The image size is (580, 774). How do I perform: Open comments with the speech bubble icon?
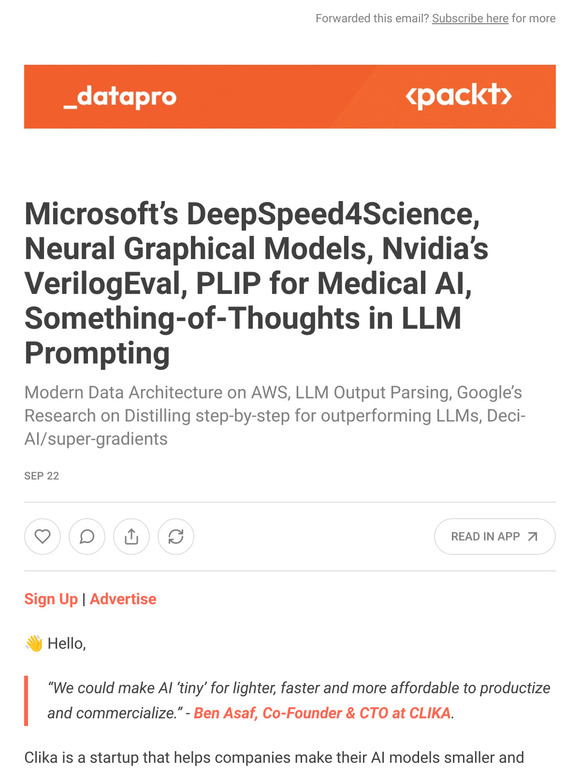pos(87,536)
